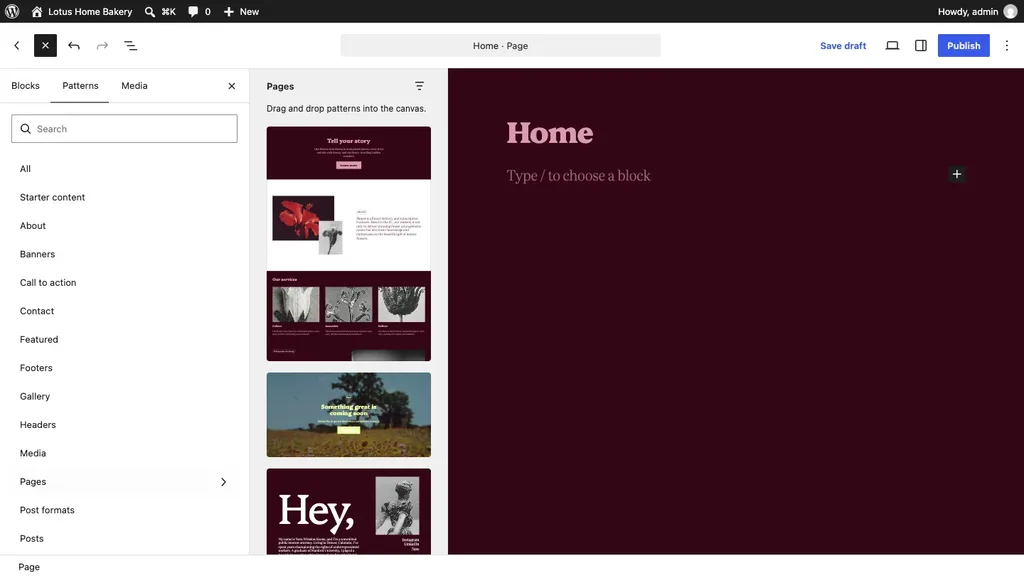Click the Page breadcrumb in the footer
The width and height of the screenshot is (1024, 578).
click(x=29, y=567)
